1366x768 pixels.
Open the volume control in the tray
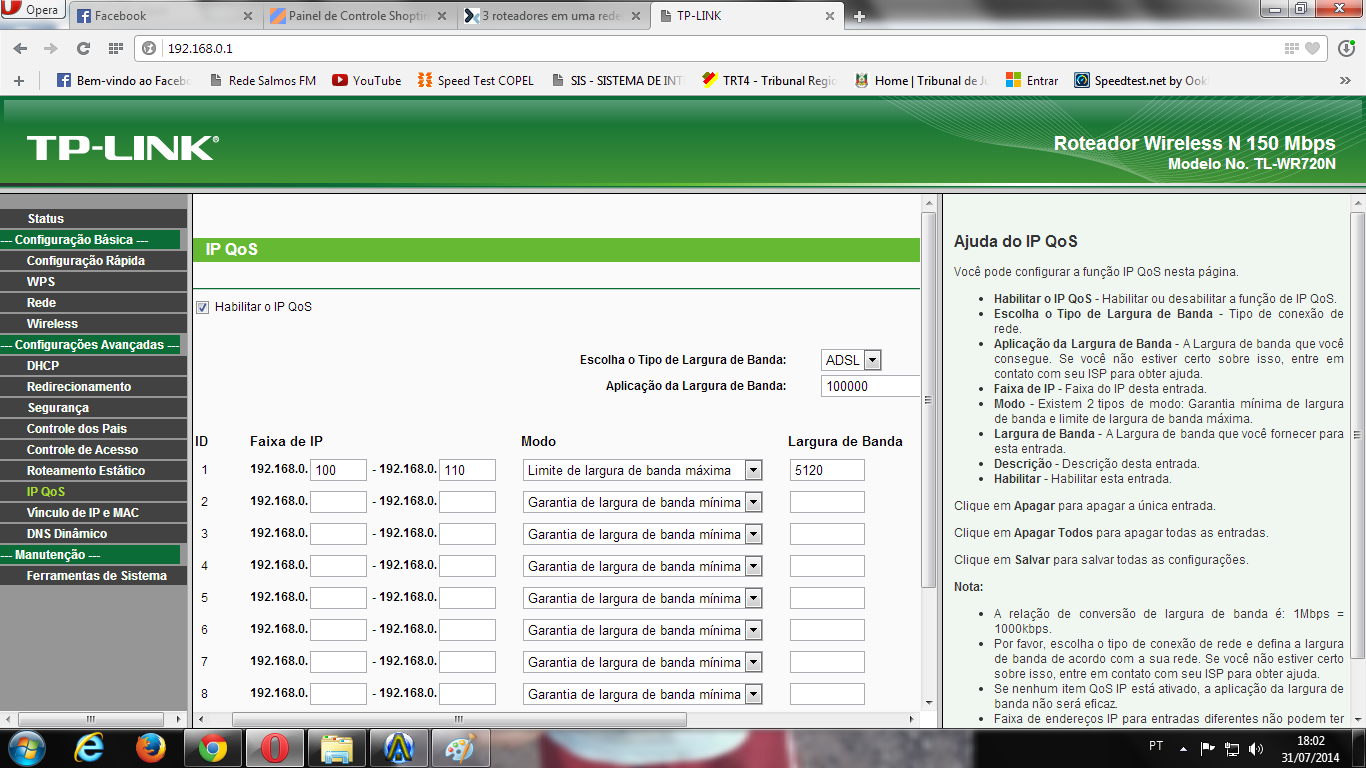(x=1256, y=748)
